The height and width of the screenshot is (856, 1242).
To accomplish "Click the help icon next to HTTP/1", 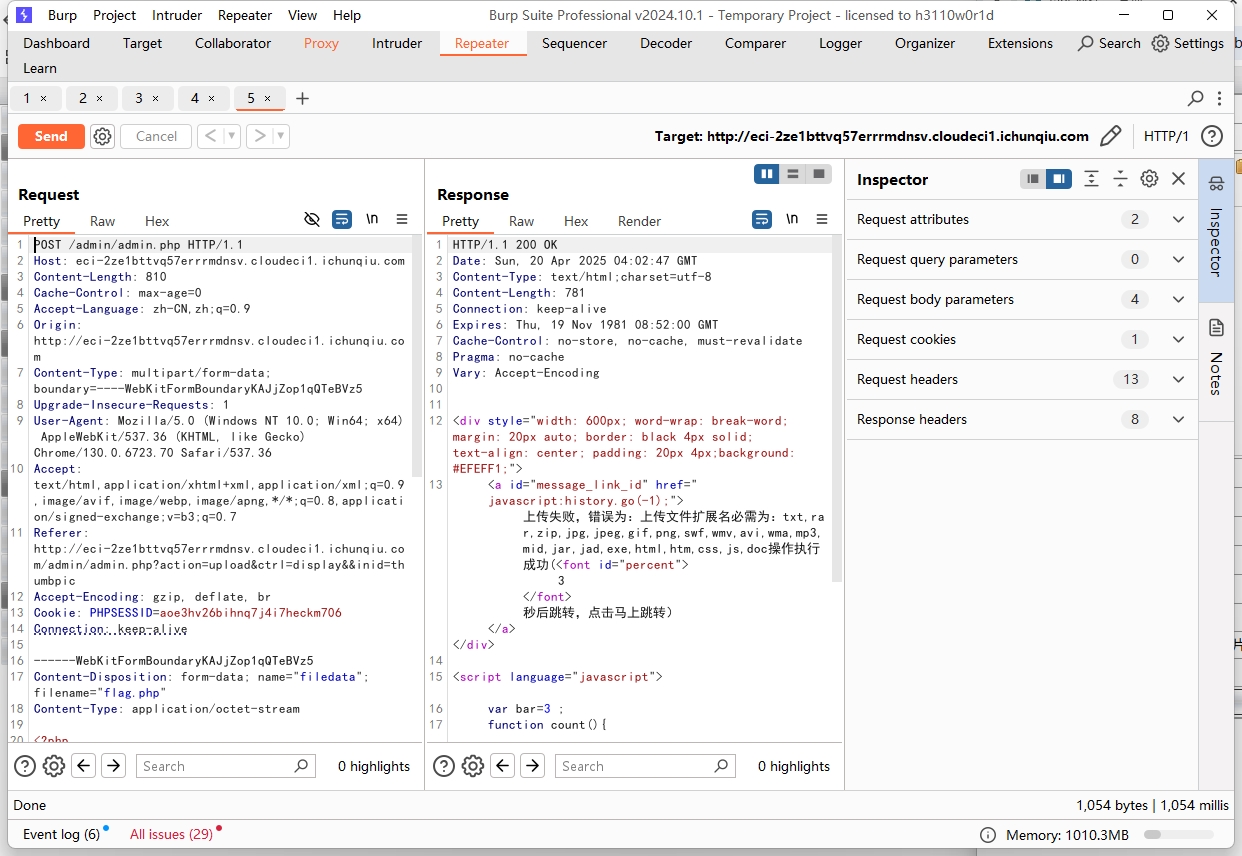I will point(1212,136).
